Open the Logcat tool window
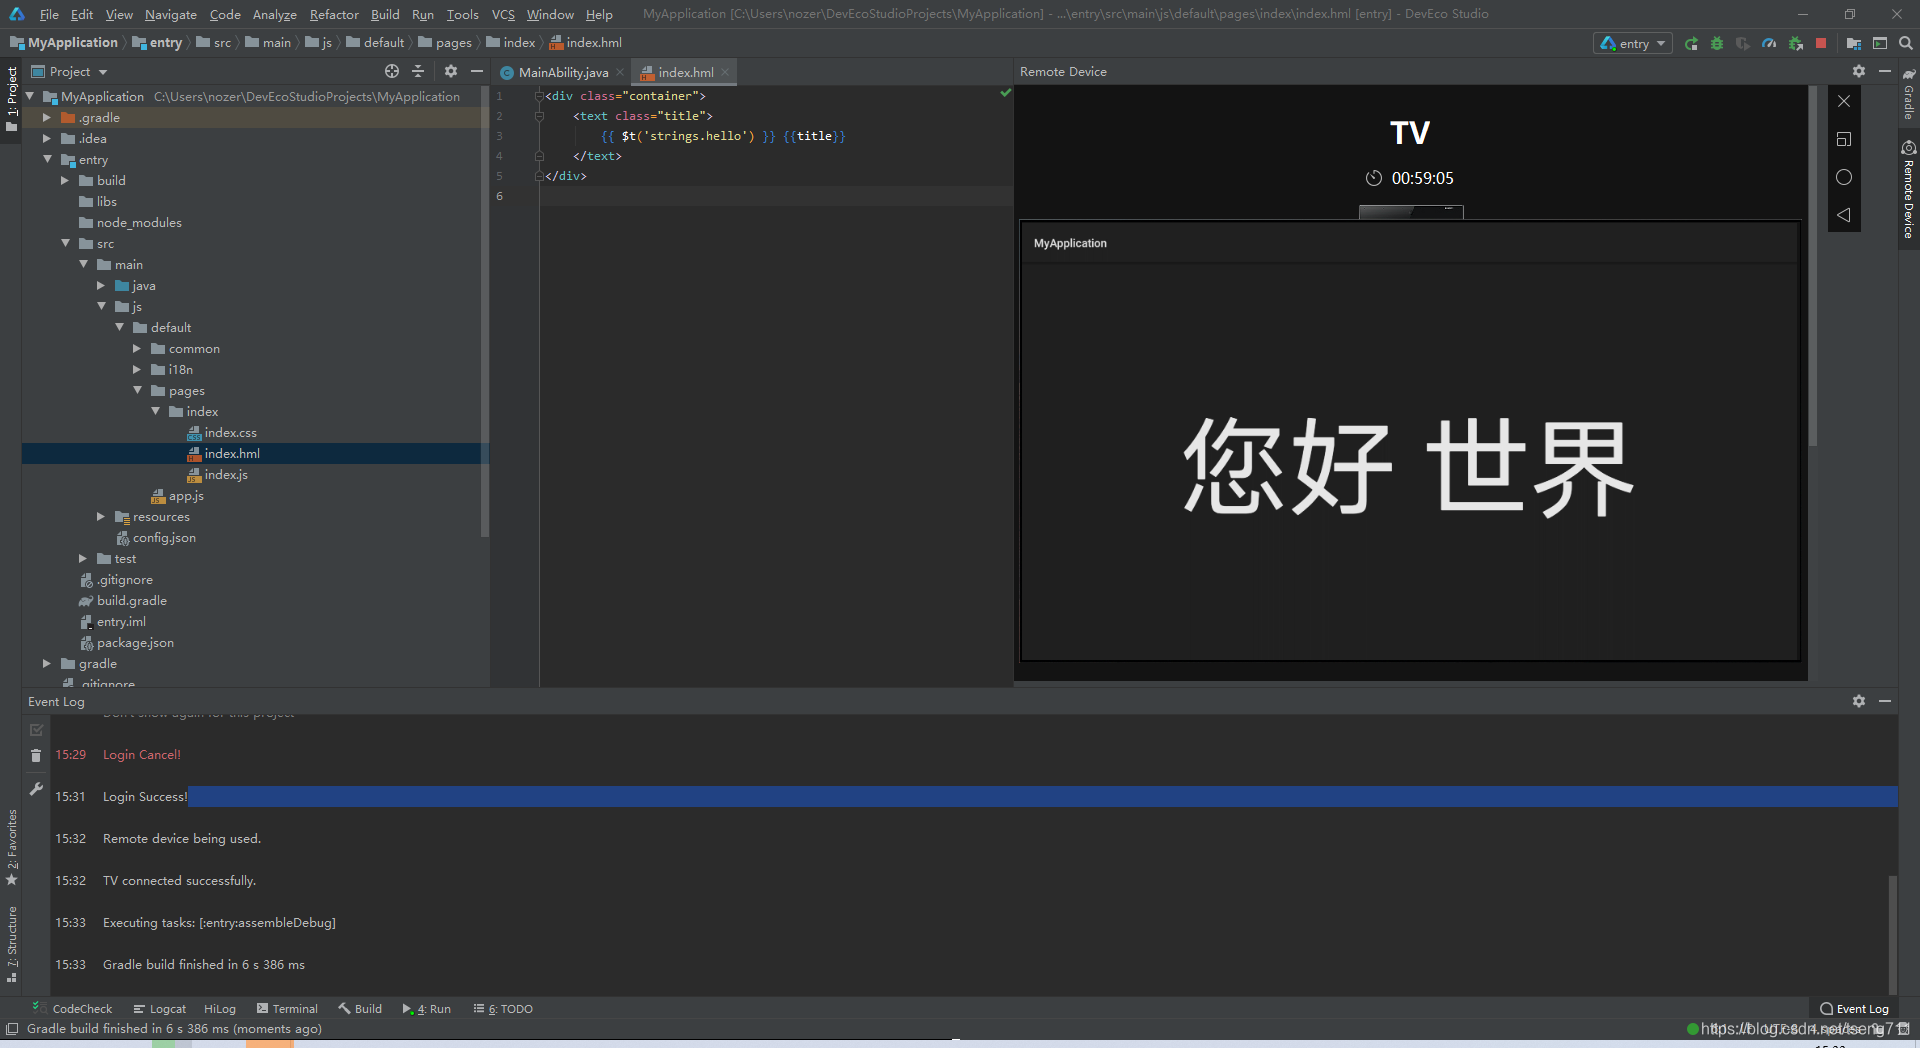Image resolution: width=1920 pixels, height=1048 pixels. point(160,1009)
